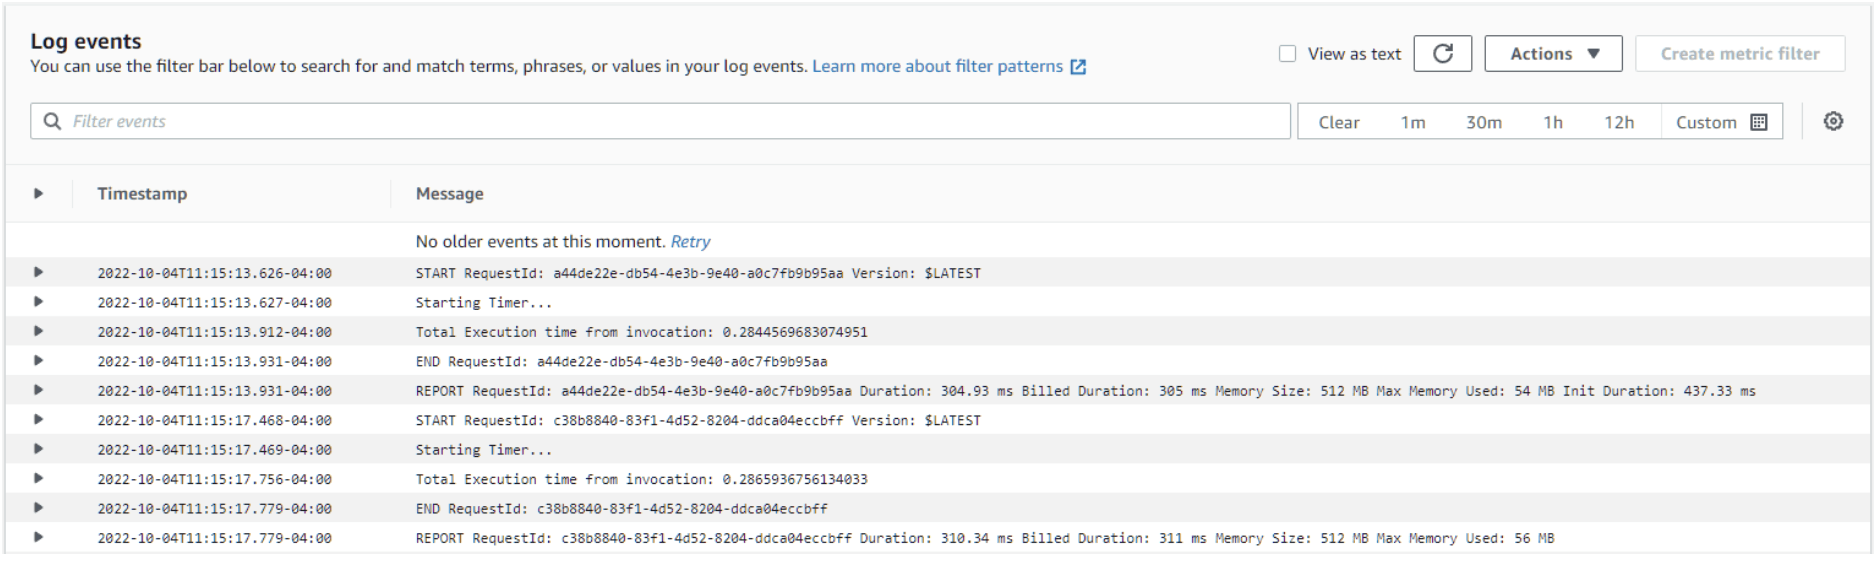Expand all rows using header arrow

[39, 194]
